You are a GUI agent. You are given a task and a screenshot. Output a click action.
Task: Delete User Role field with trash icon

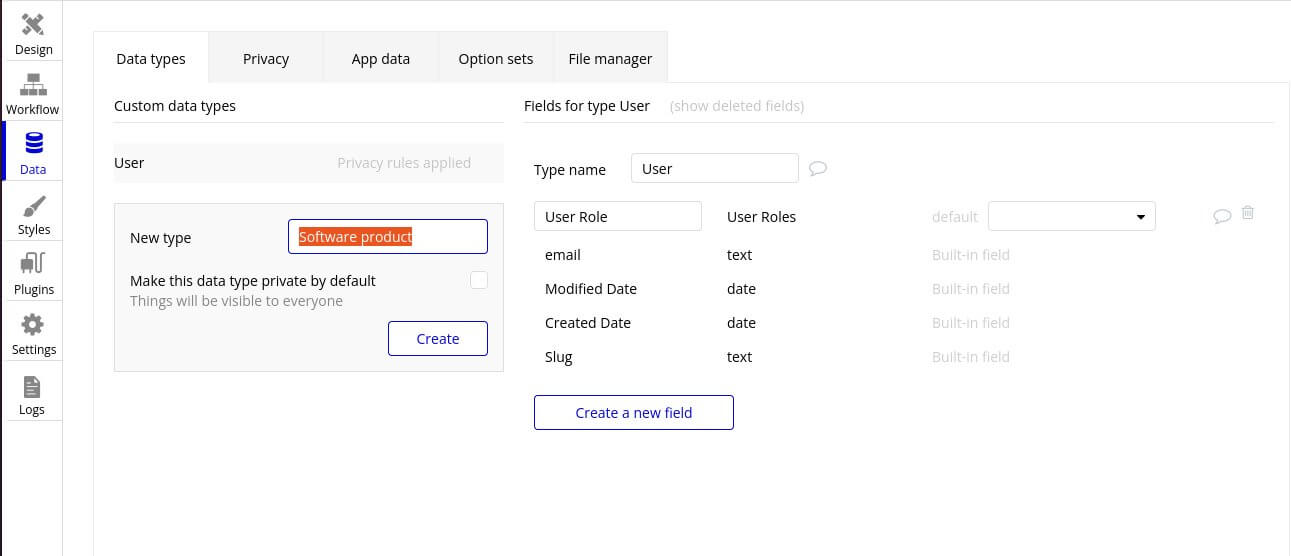(1248, 213)
